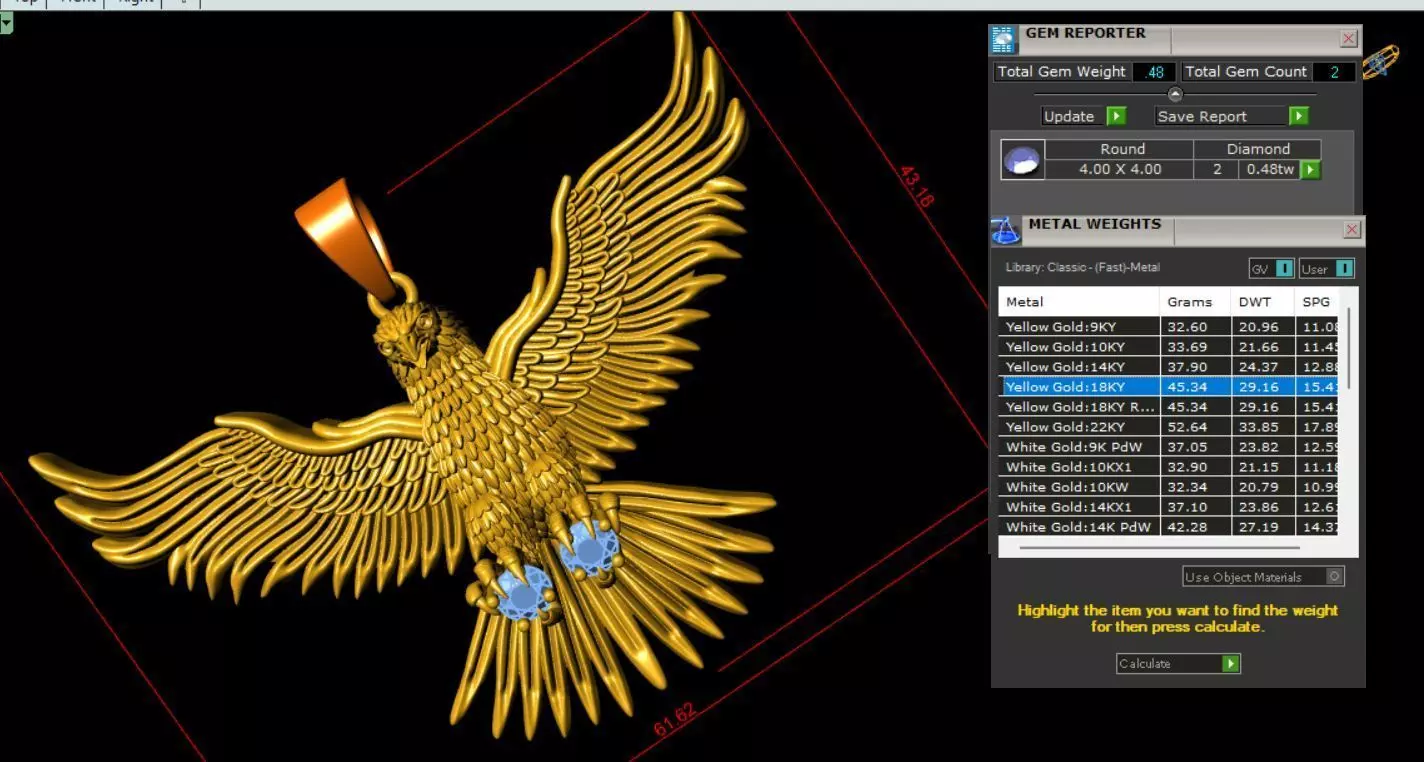The image size is (1424, 762).
Task: Select the White Gold:9K PdW row
Action: 1168,447
